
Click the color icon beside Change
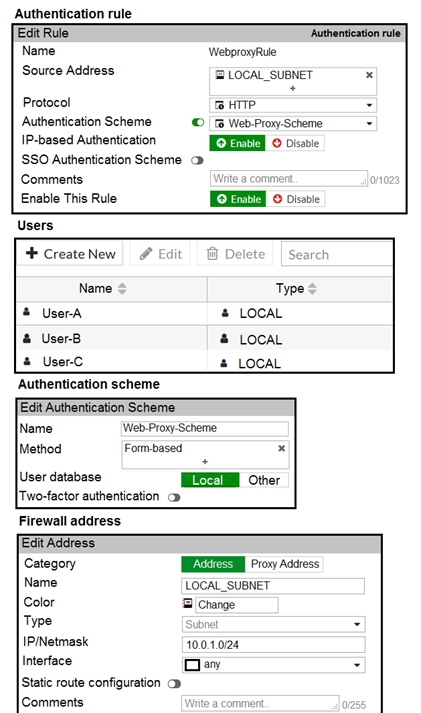[187, 603]
